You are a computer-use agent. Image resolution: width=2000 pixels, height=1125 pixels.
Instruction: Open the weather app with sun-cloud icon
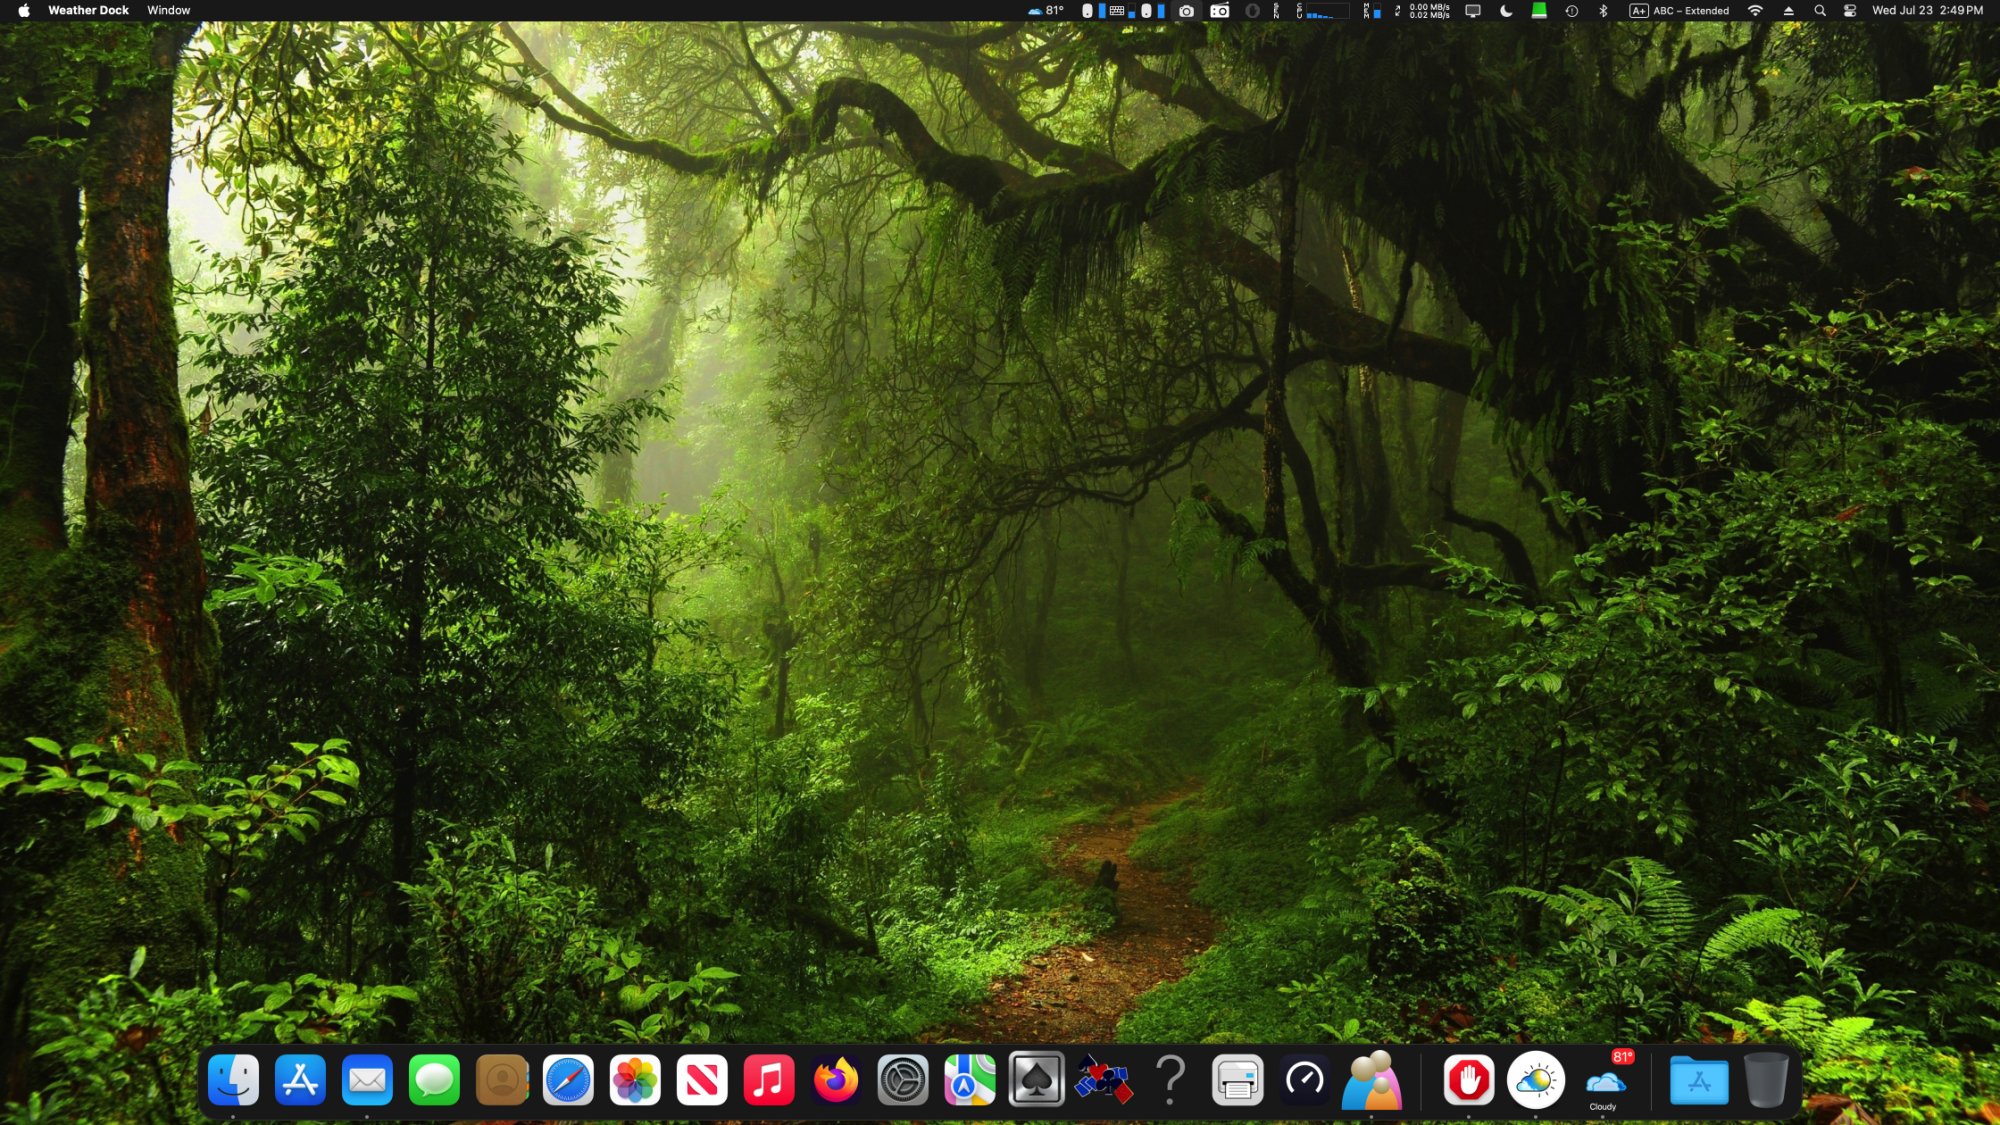[x=1536, y=1081]
